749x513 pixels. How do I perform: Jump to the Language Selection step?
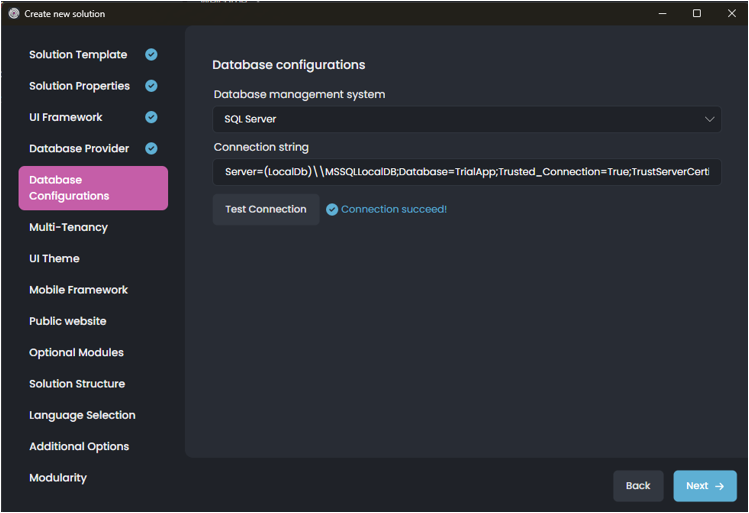point(82,415)
